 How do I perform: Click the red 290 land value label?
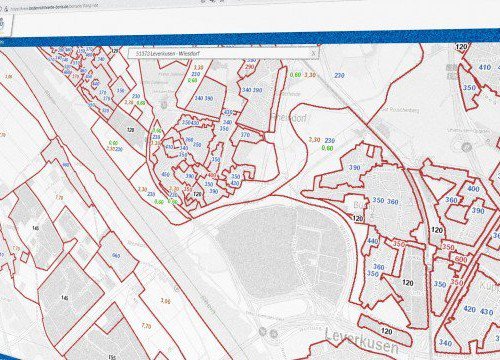tap(249, 67)
